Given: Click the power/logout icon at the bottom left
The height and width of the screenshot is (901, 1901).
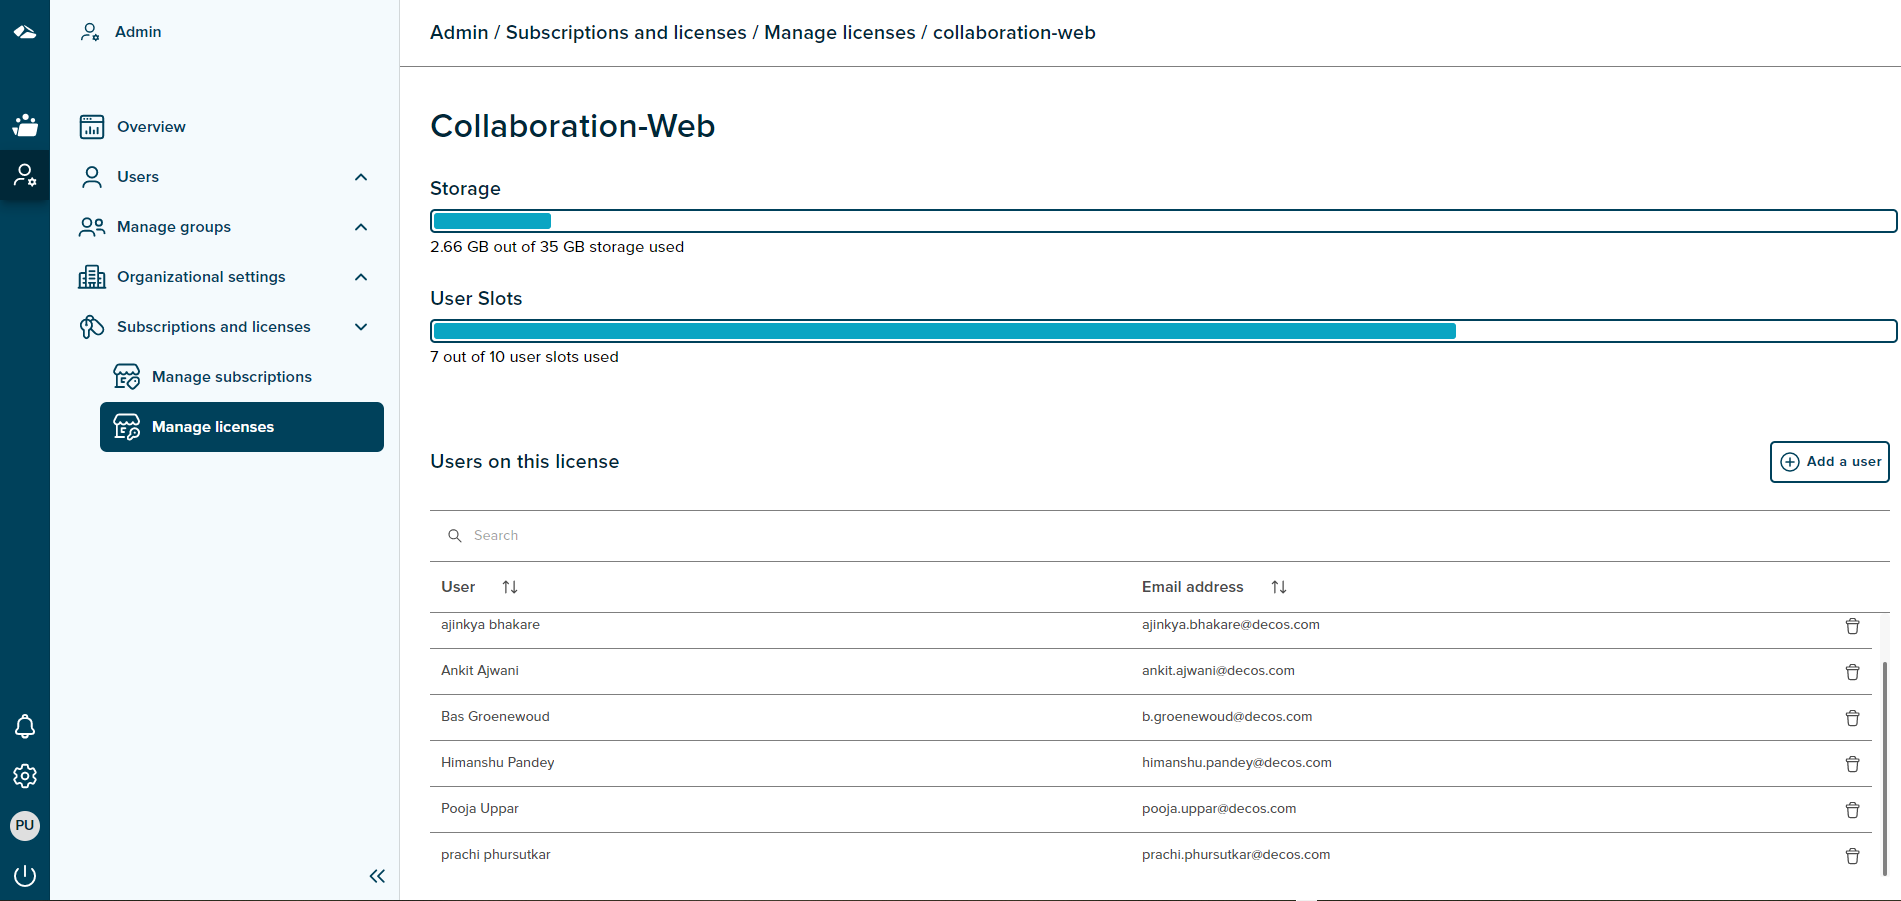Looking at the screenshot, I should pyautogui.click(x=24, y=875).
